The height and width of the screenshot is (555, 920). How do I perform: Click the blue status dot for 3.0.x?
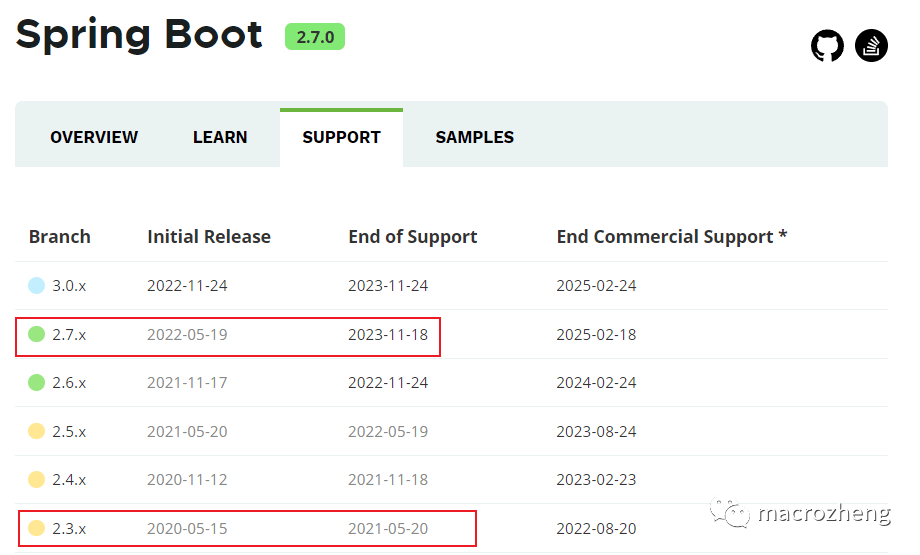(x=36, y=286)
